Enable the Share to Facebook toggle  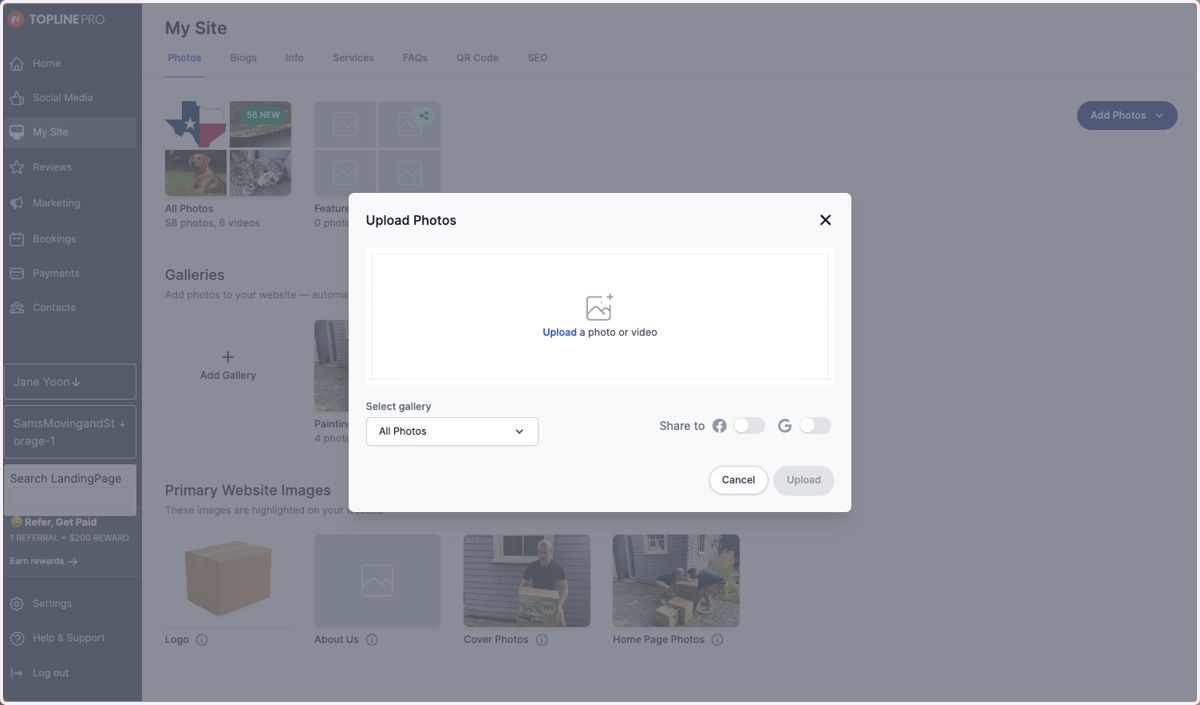point(748,426)
